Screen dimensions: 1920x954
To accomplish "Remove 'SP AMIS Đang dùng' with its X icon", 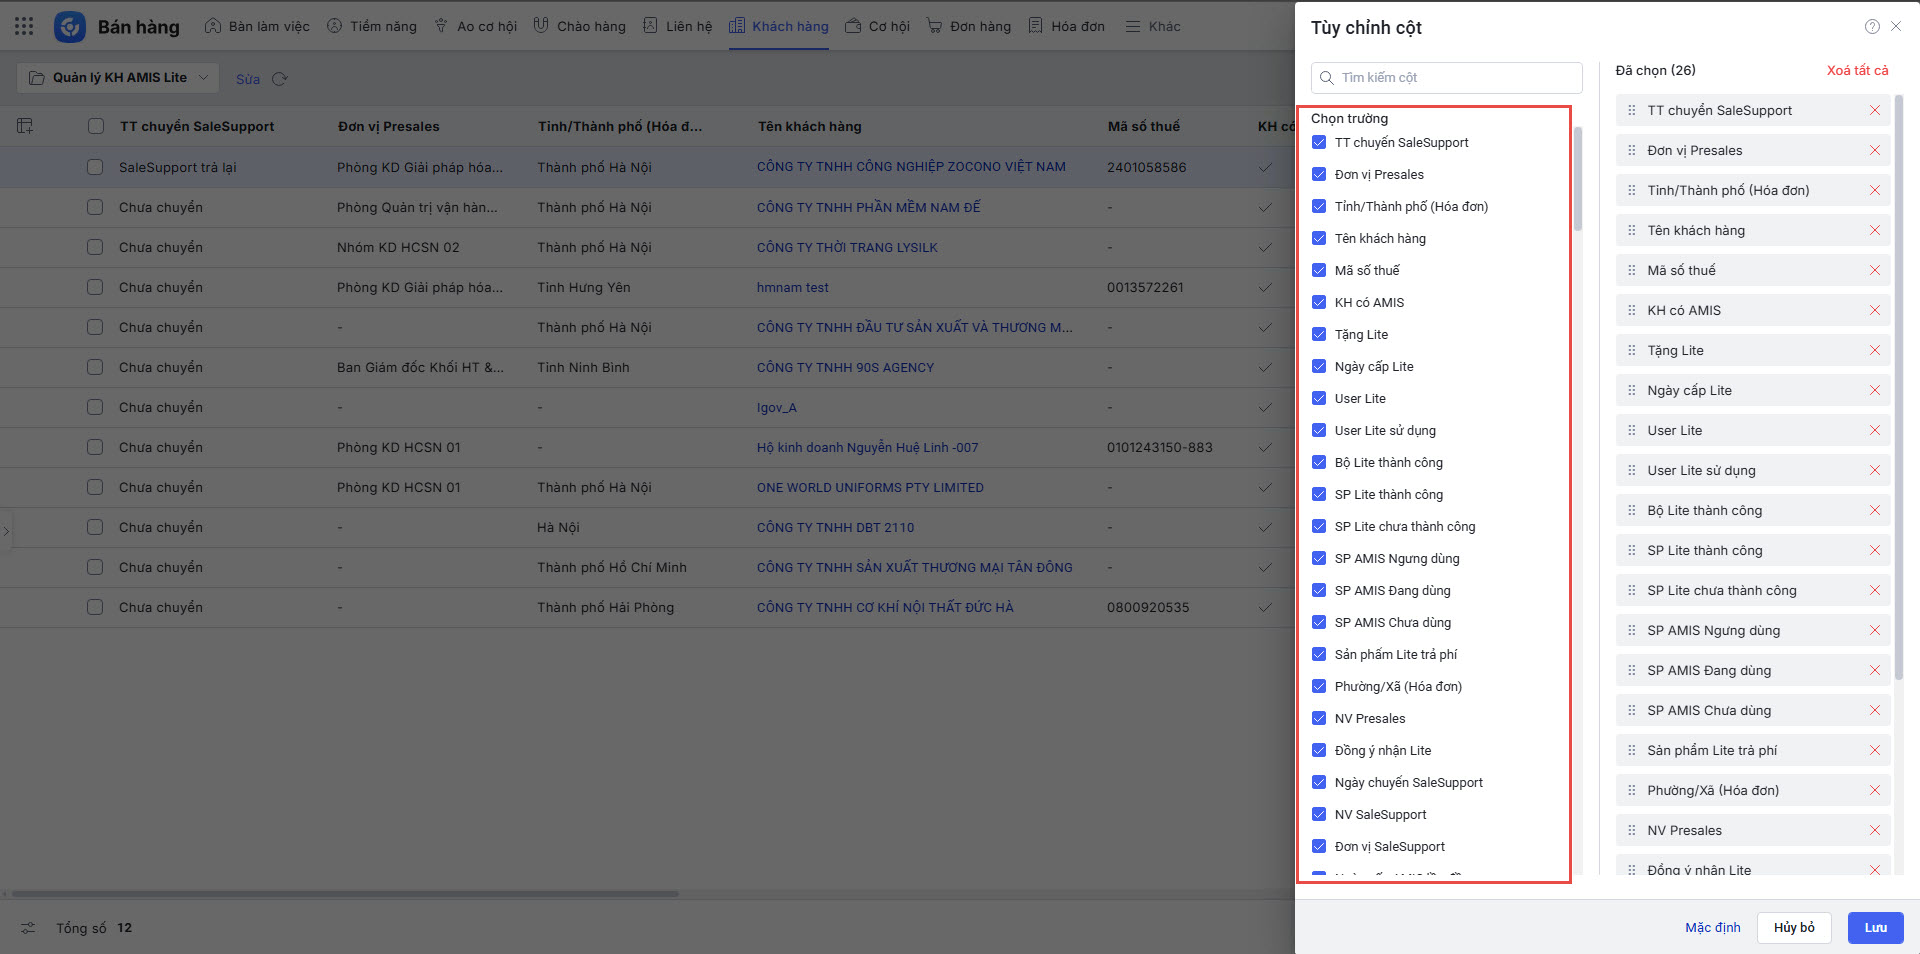I will click(x=1875, y=671).
